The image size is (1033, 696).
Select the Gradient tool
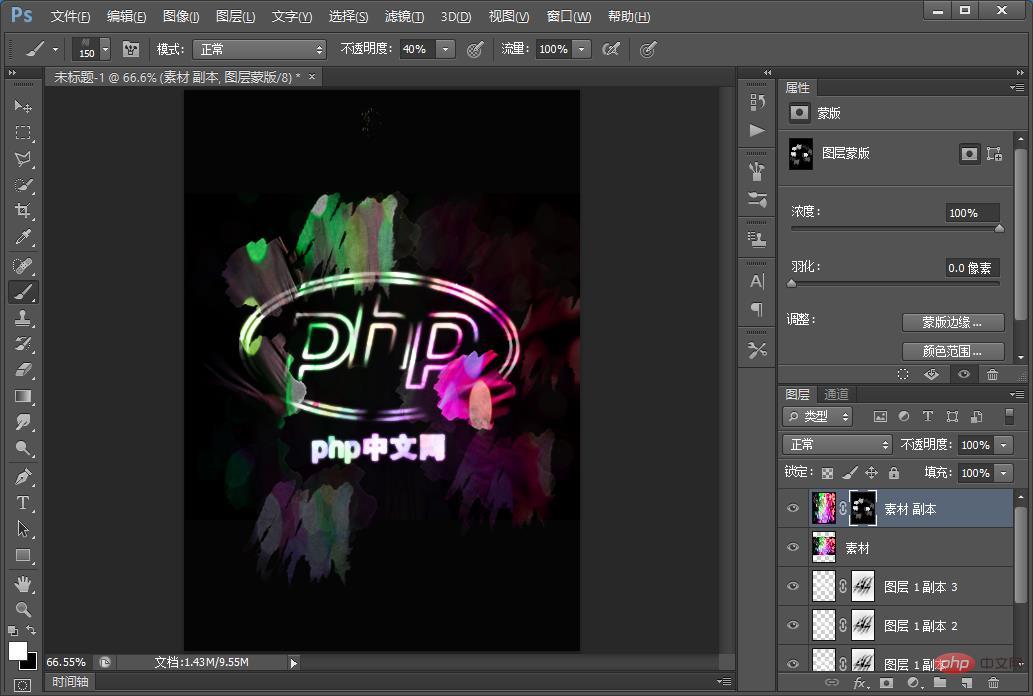click(23, 396)
